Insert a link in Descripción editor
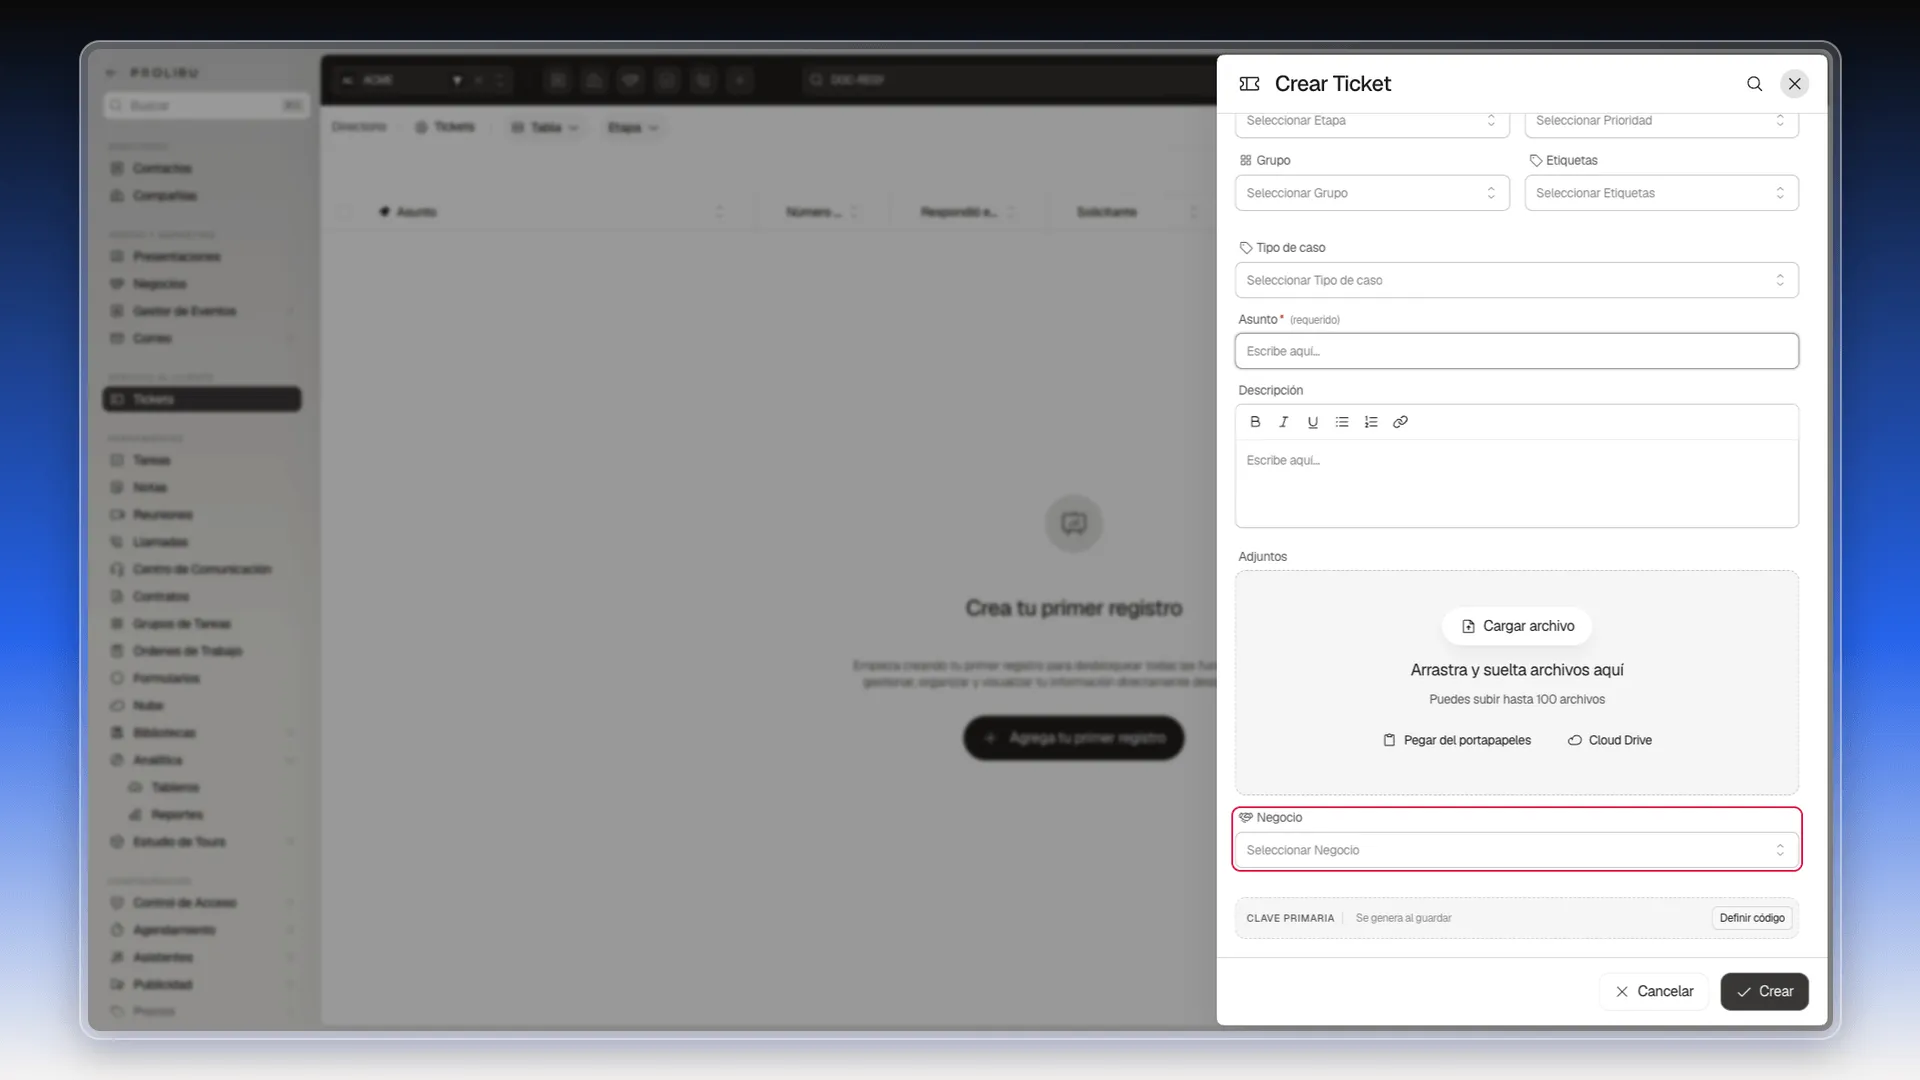The height and width of the screenshot is (1080, 1920). pos(1400,422)
